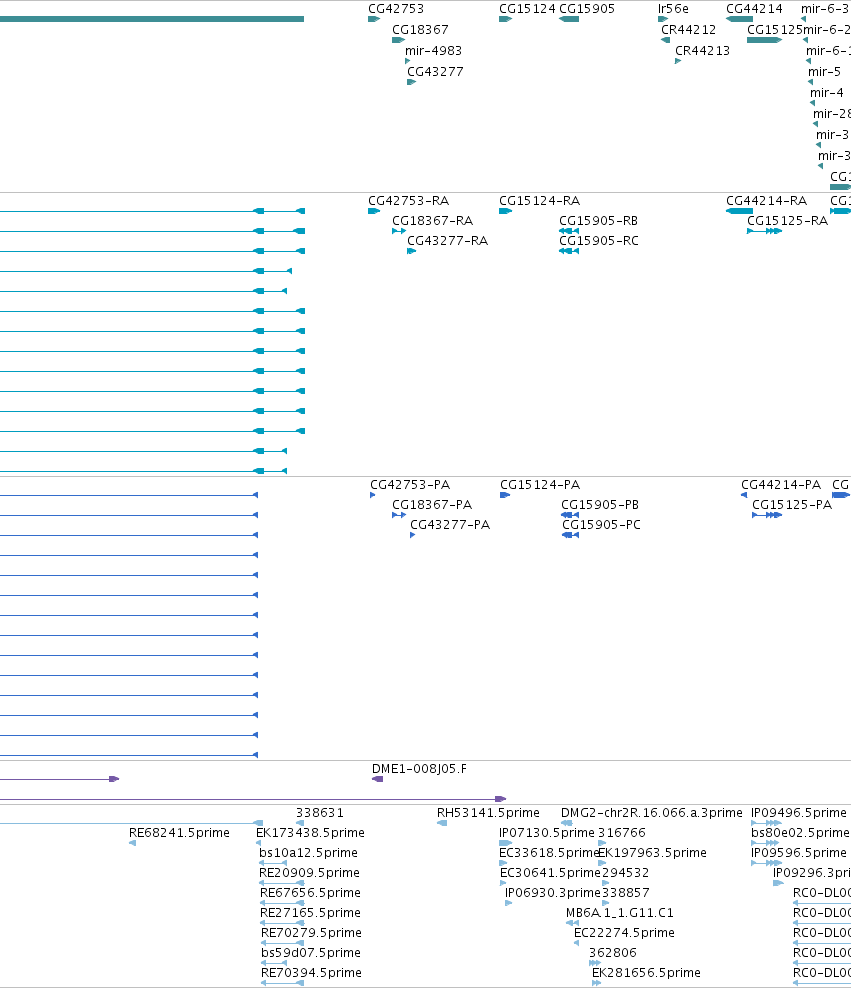Screen dimensions: 851x988
Task: Click the DMG2-chr2R.16.066.a.3prime label
Action: pyautogui.click(x=652, y=813)
